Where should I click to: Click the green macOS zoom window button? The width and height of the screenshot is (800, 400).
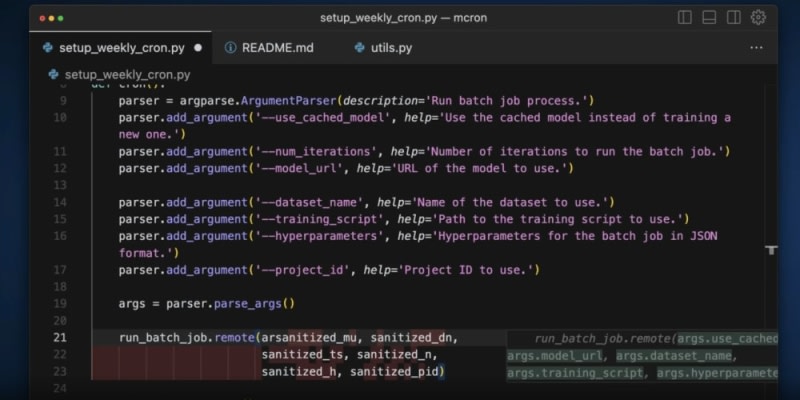(x=58, y=18)
